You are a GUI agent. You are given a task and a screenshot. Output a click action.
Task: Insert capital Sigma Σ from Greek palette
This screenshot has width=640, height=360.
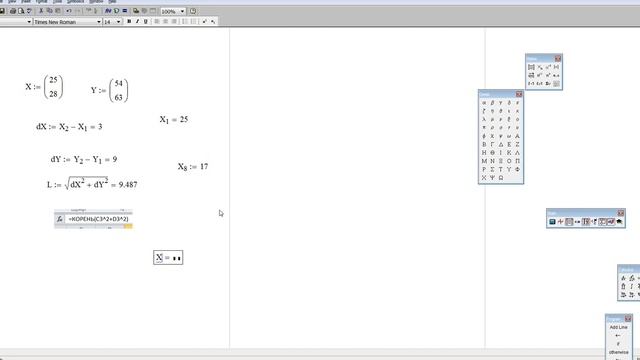click(492, 169)
